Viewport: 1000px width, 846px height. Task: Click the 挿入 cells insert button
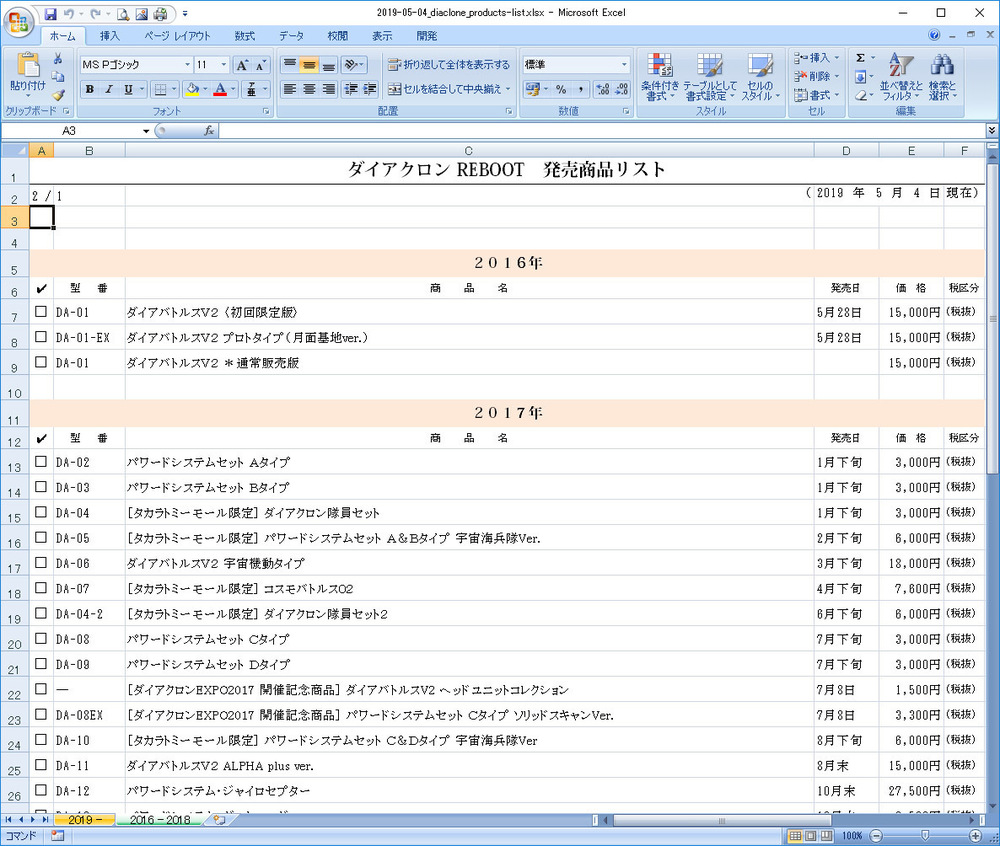point(816,58)
